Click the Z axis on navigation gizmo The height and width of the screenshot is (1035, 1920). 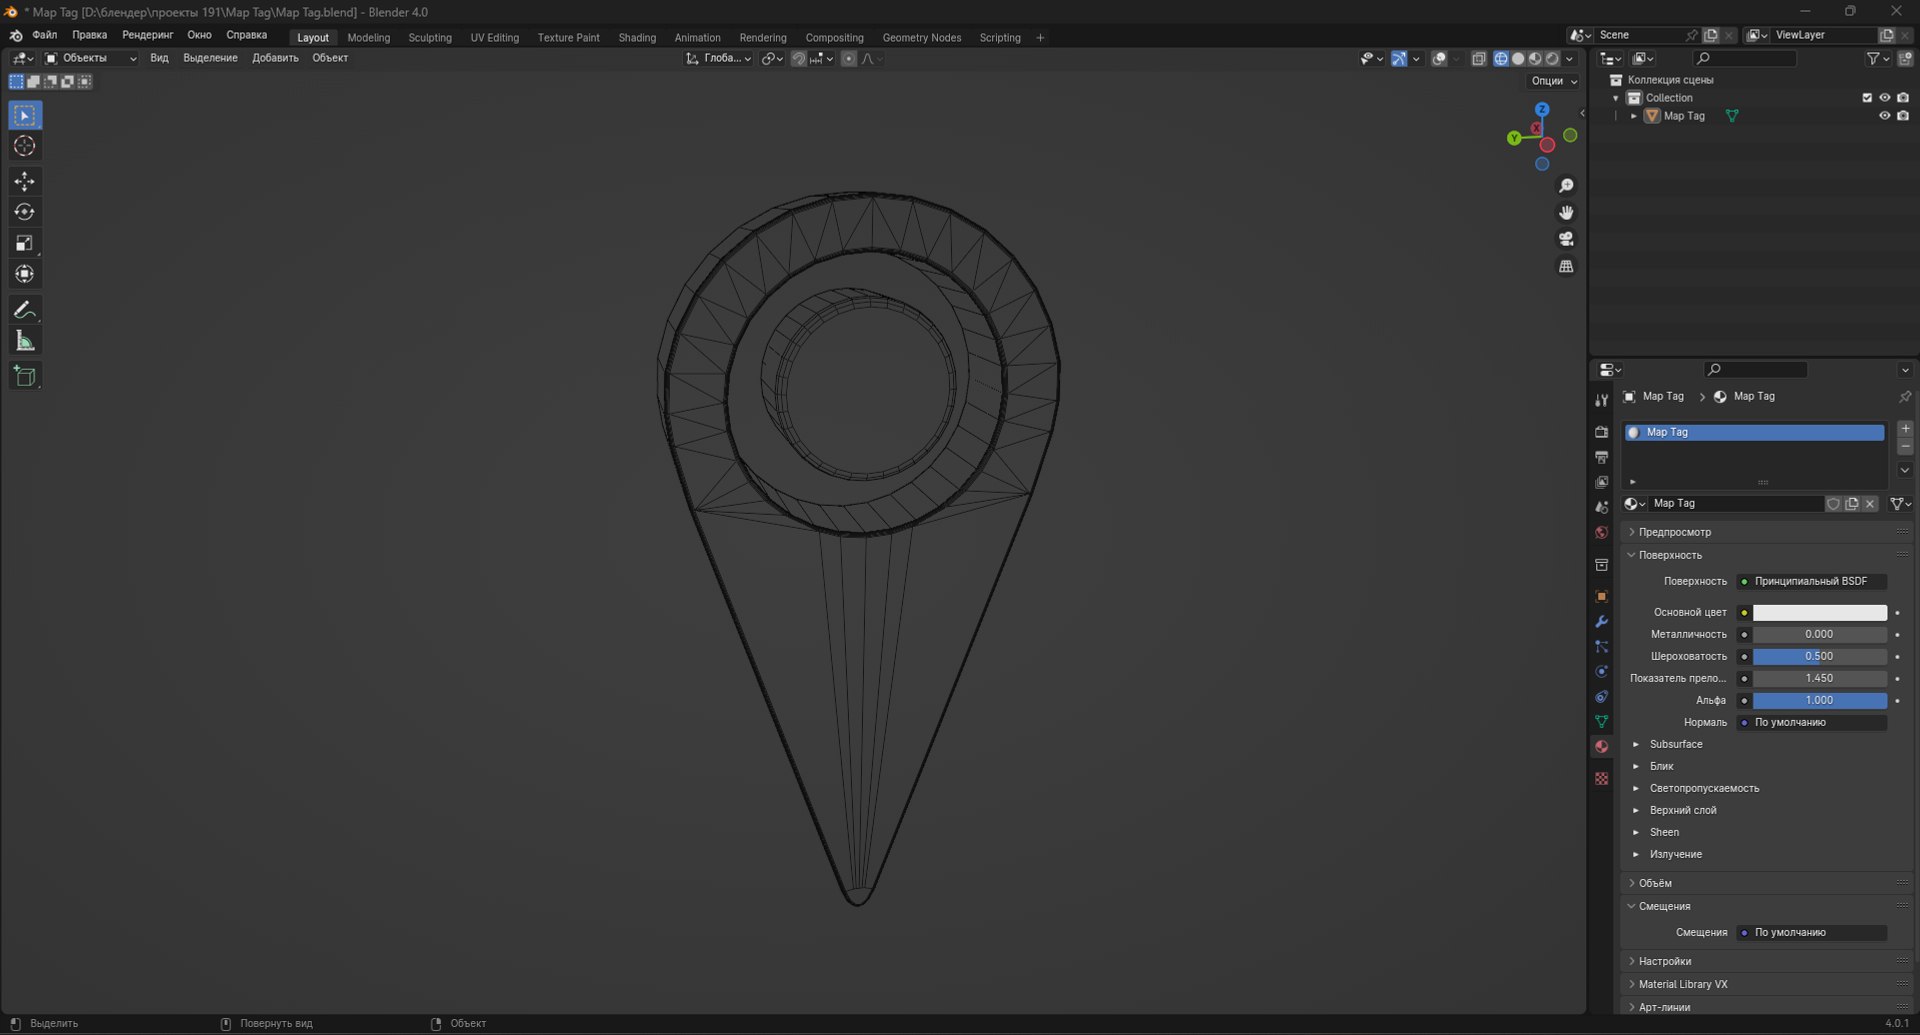click(1542, 109)
